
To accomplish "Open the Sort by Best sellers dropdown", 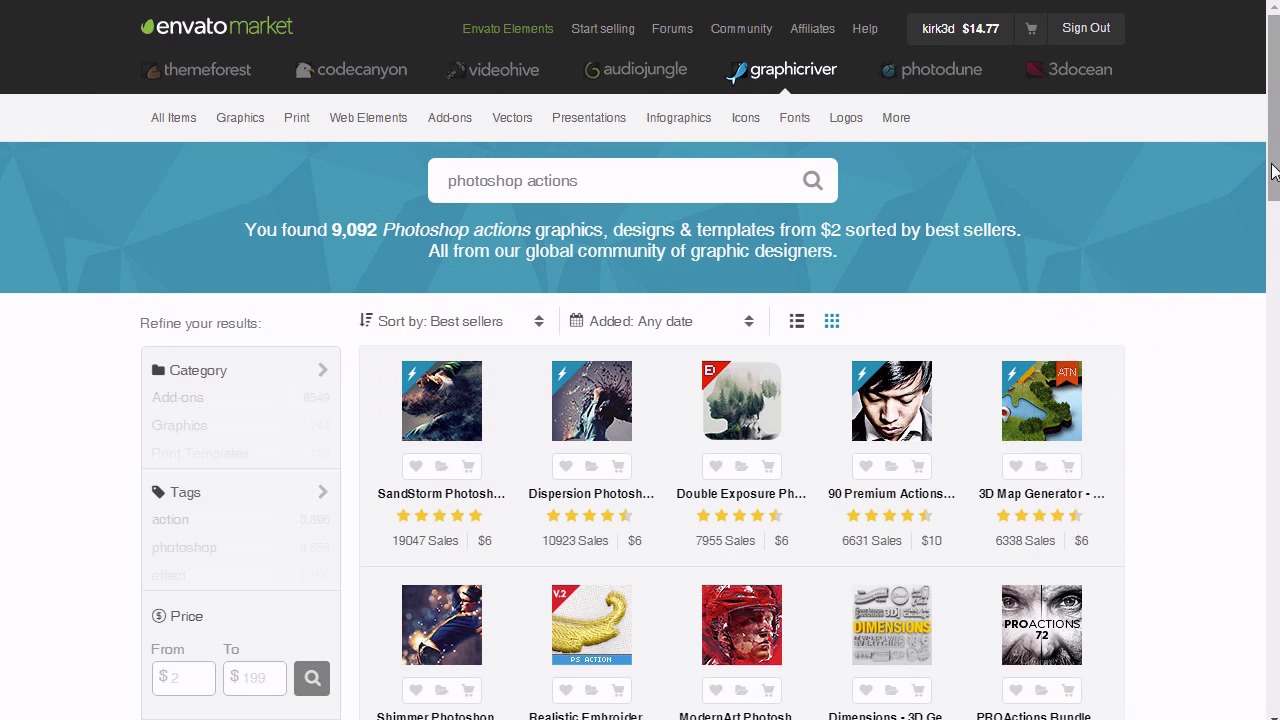I will 452,321.
